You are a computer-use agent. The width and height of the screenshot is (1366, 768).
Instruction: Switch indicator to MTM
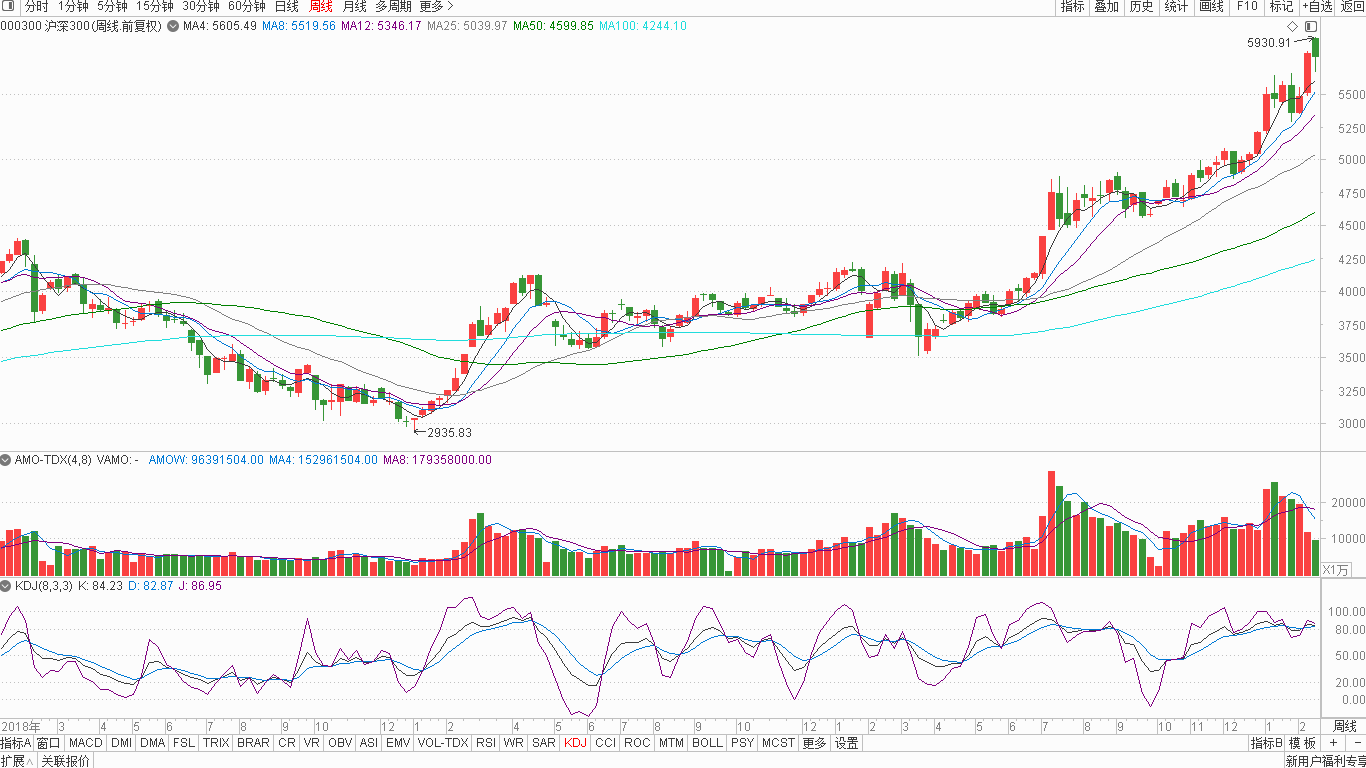(x=672, y=743)
